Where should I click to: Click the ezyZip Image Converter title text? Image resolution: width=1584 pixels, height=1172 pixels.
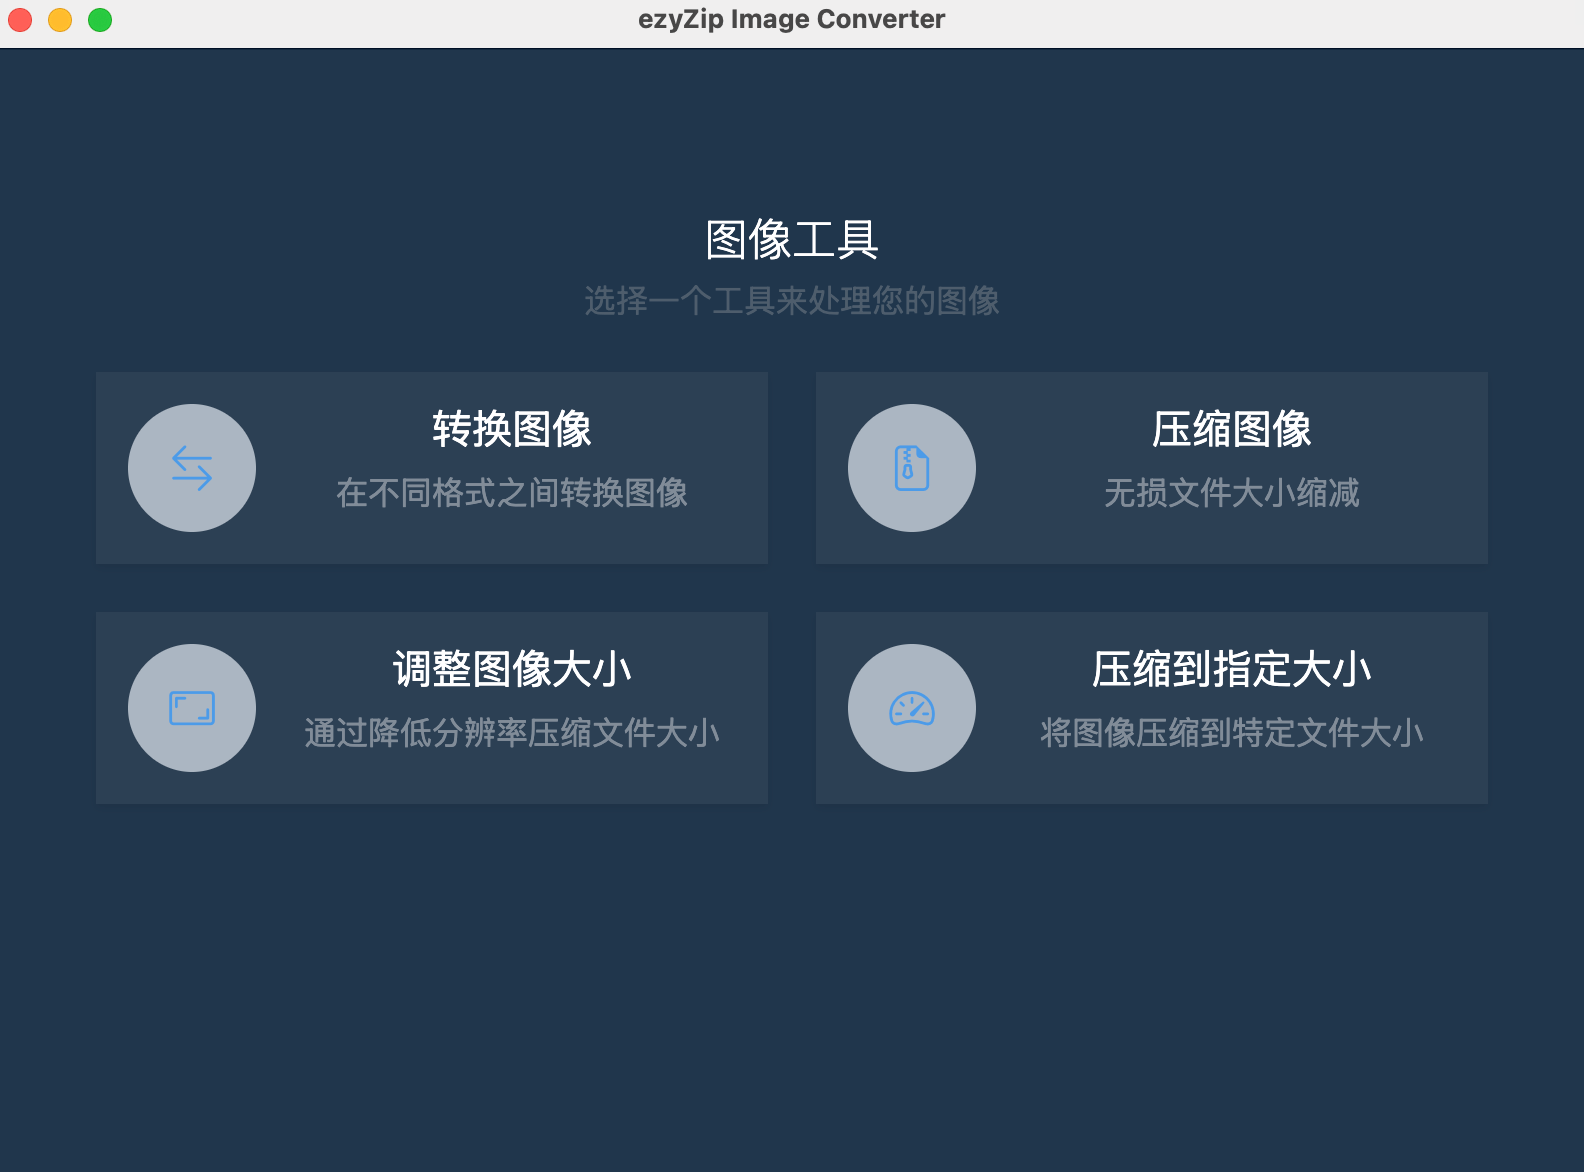[792, 20]
